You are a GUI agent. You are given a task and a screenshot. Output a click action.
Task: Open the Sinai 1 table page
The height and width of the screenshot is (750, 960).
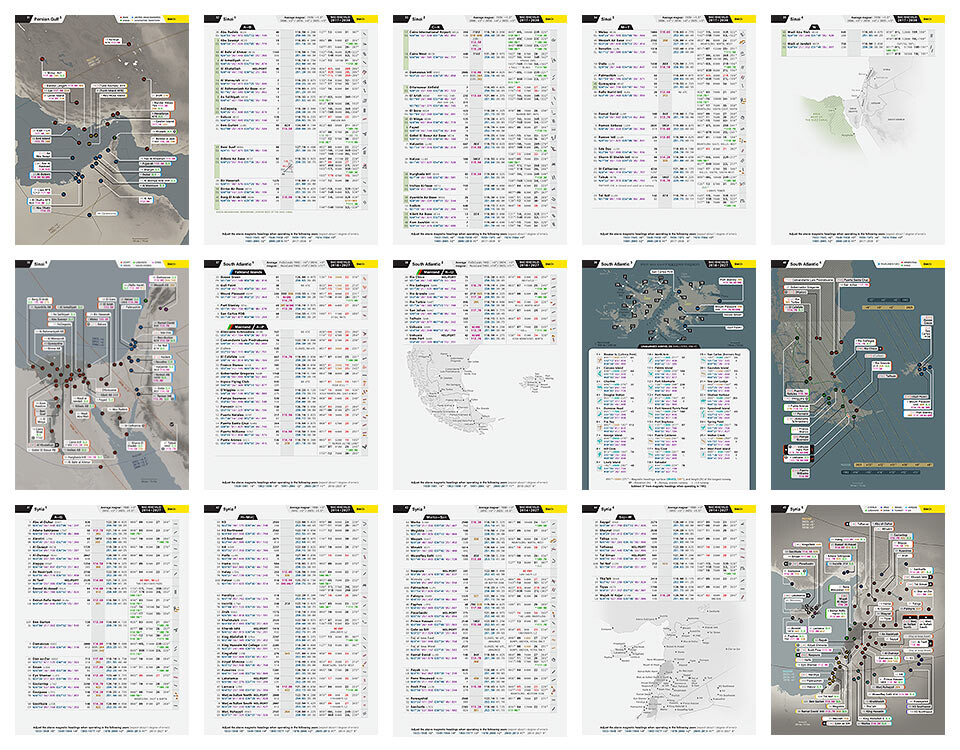coord(291,130)
